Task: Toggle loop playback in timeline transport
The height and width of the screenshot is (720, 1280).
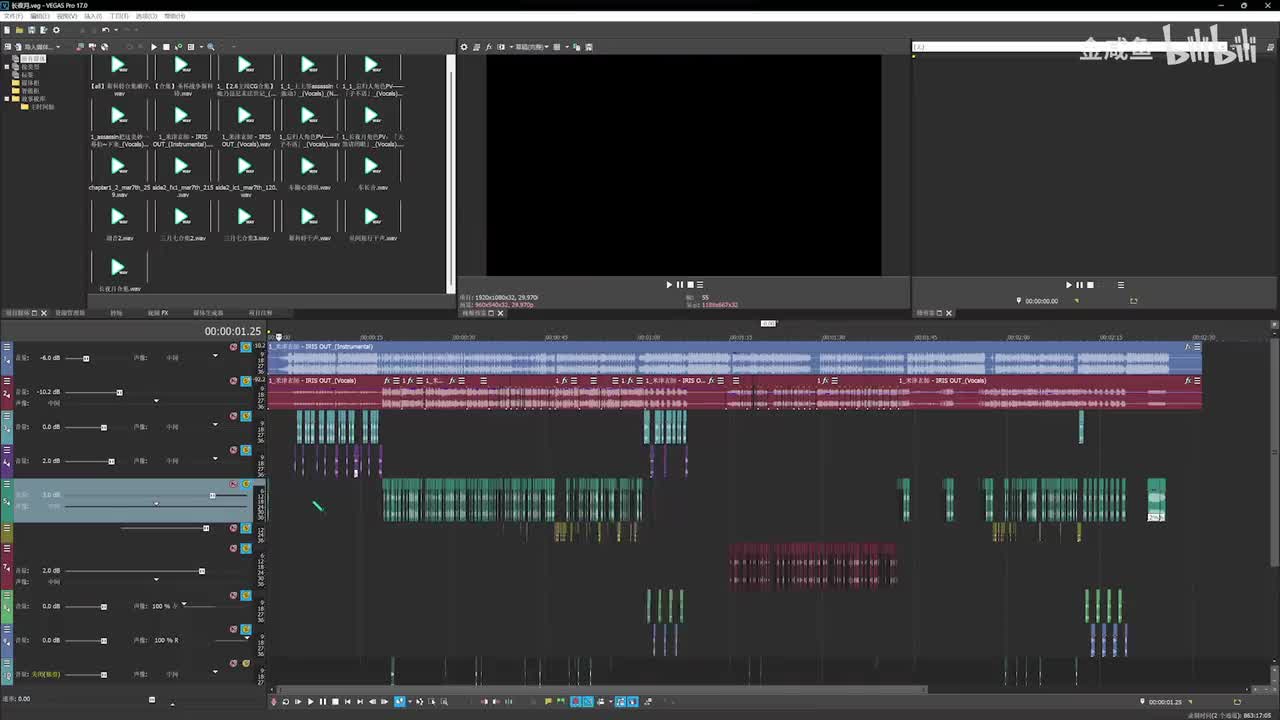Action: coord(286,702)
